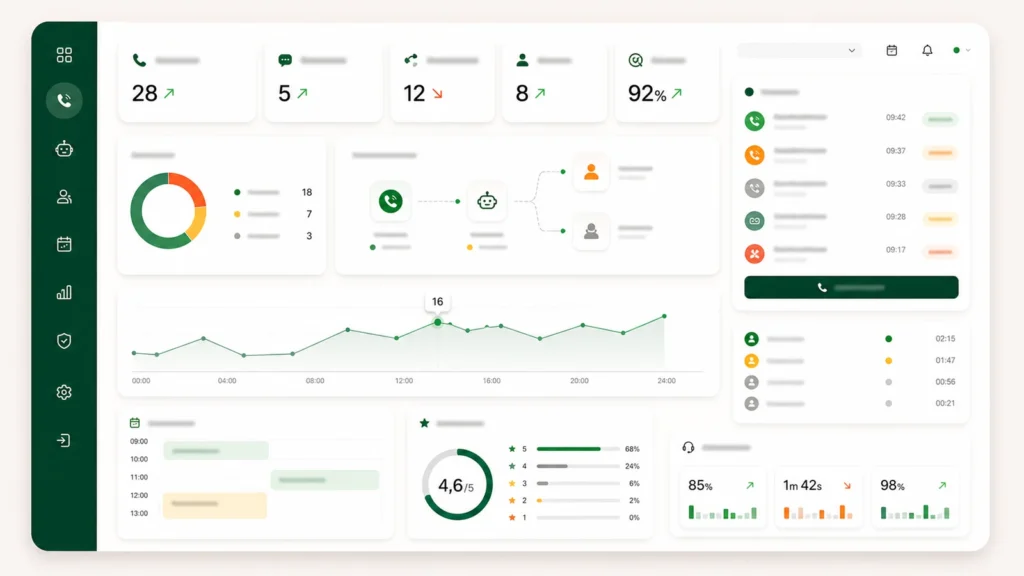Screen dimensions: 1024x576
Task: Select the 09:42 call entry
Action: [x=851, y=121]
